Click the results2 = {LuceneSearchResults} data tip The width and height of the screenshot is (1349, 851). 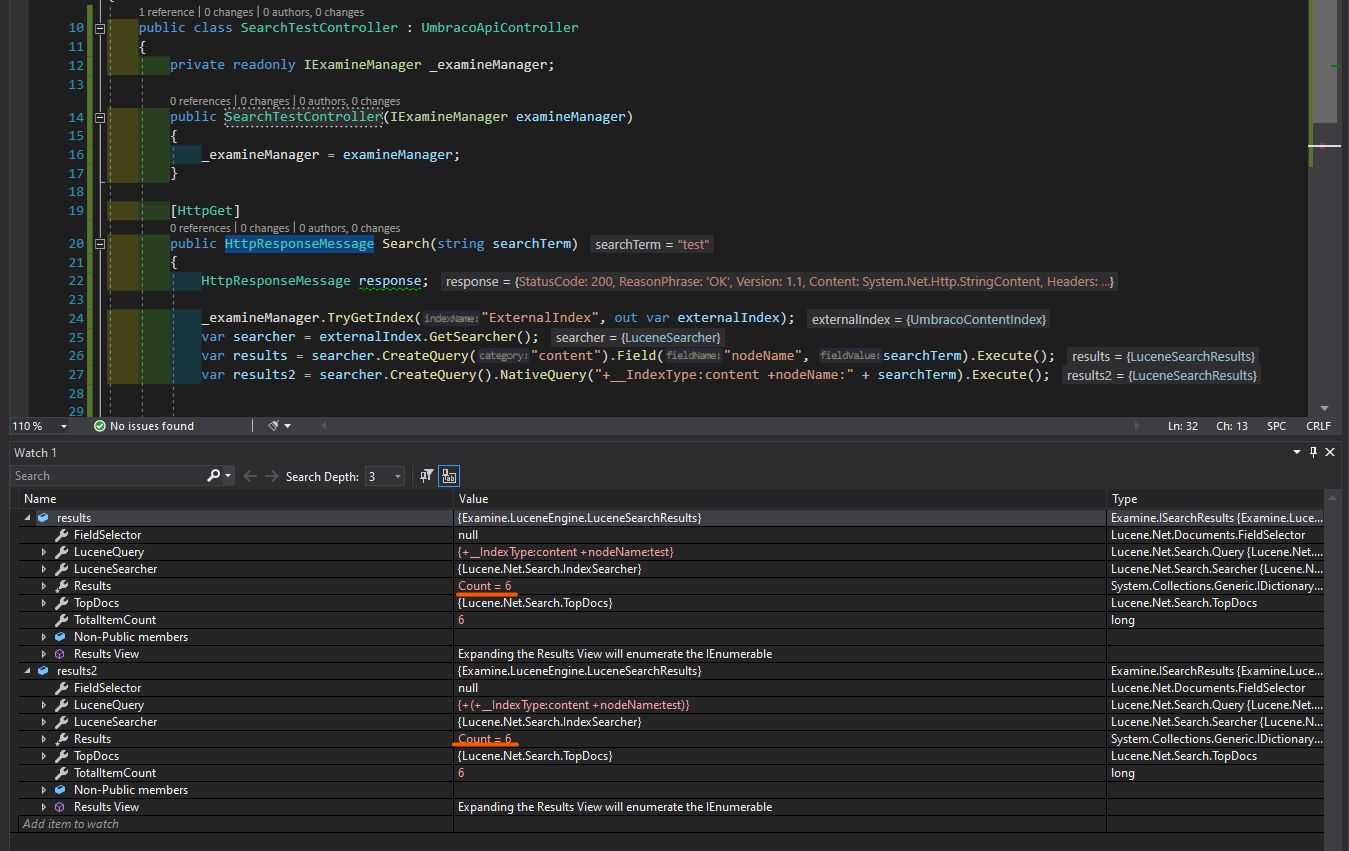pyautogui.click(x=1161, y=375)
